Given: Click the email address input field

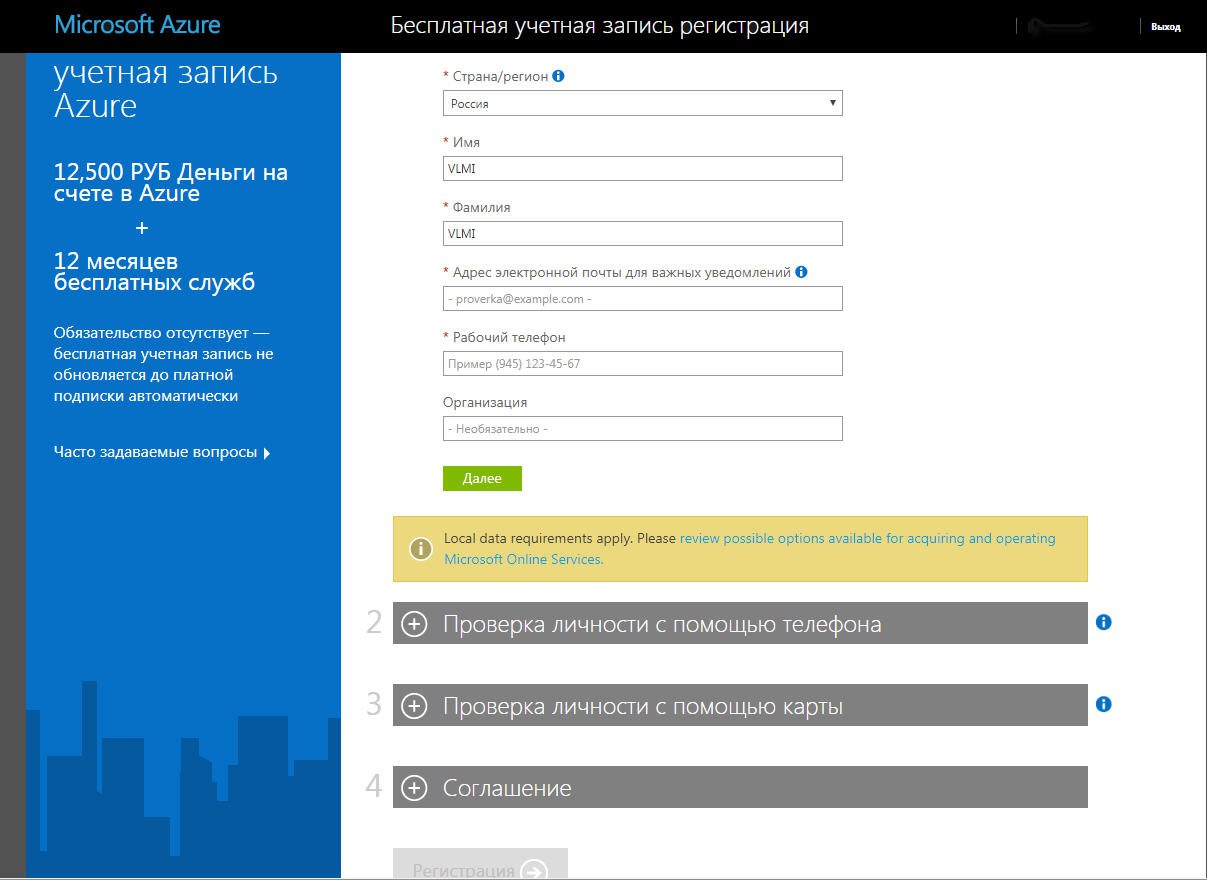Looking at the screenshot, I should pyautogui.click(x=642, y=298).
